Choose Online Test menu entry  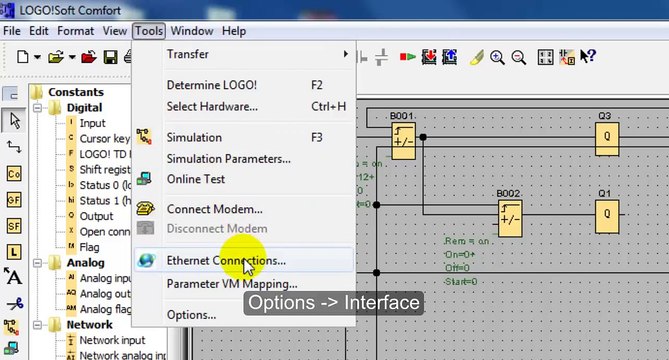click(x=244, y=179)
